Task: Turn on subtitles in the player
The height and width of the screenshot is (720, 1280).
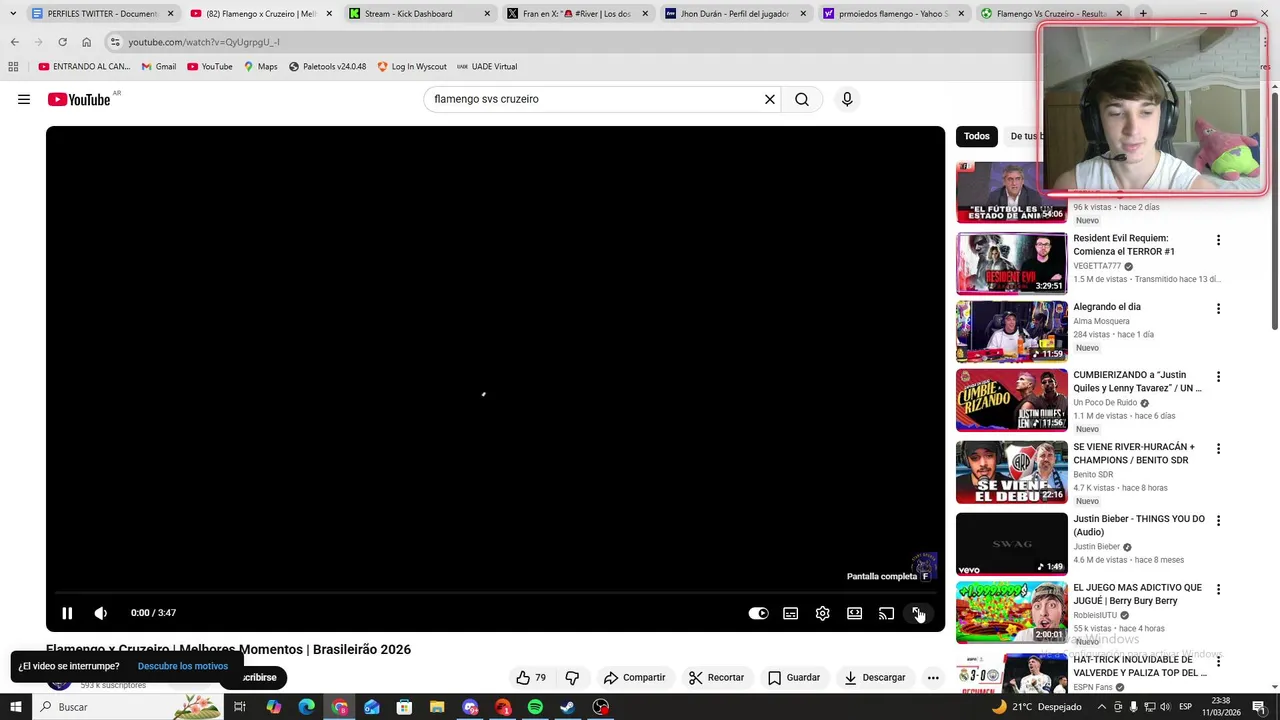Action: [790, 613]
